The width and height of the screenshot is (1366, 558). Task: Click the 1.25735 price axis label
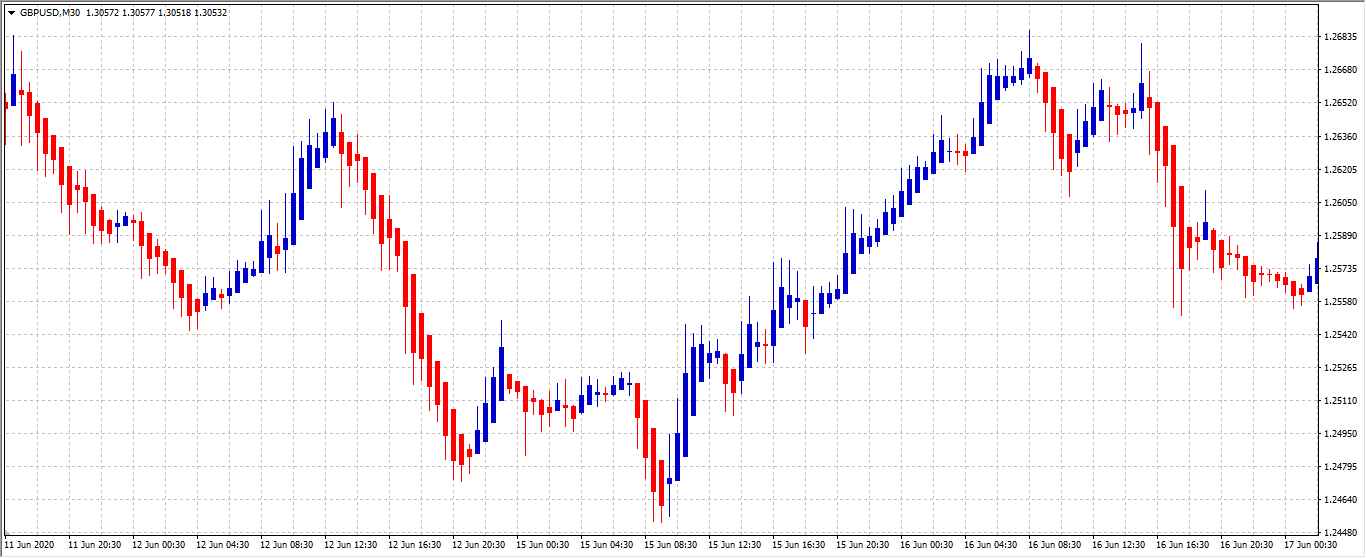point(1338,269)
